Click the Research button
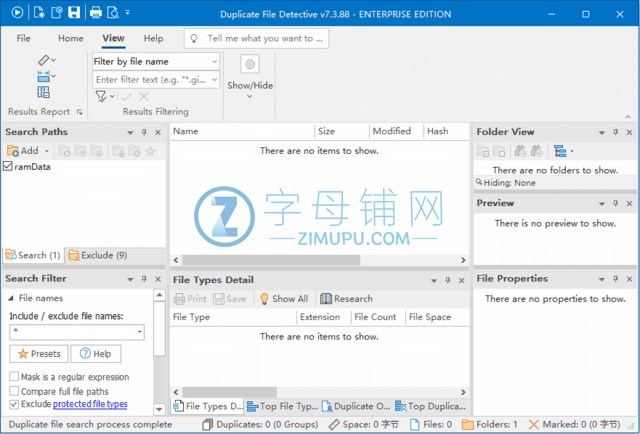Viewport: 640px width, 434px height. coord(346,299)
